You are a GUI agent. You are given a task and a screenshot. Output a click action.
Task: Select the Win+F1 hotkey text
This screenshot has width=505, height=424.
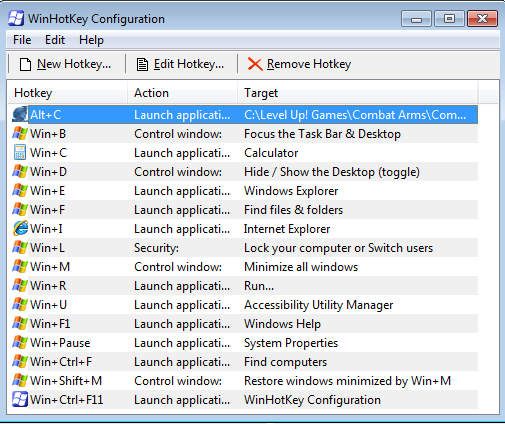tap(50, 324)
